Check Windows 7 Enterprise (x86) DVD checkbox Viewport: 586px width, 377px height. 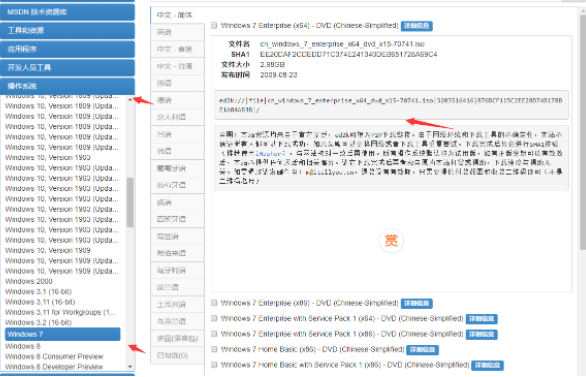pos(214,303)
